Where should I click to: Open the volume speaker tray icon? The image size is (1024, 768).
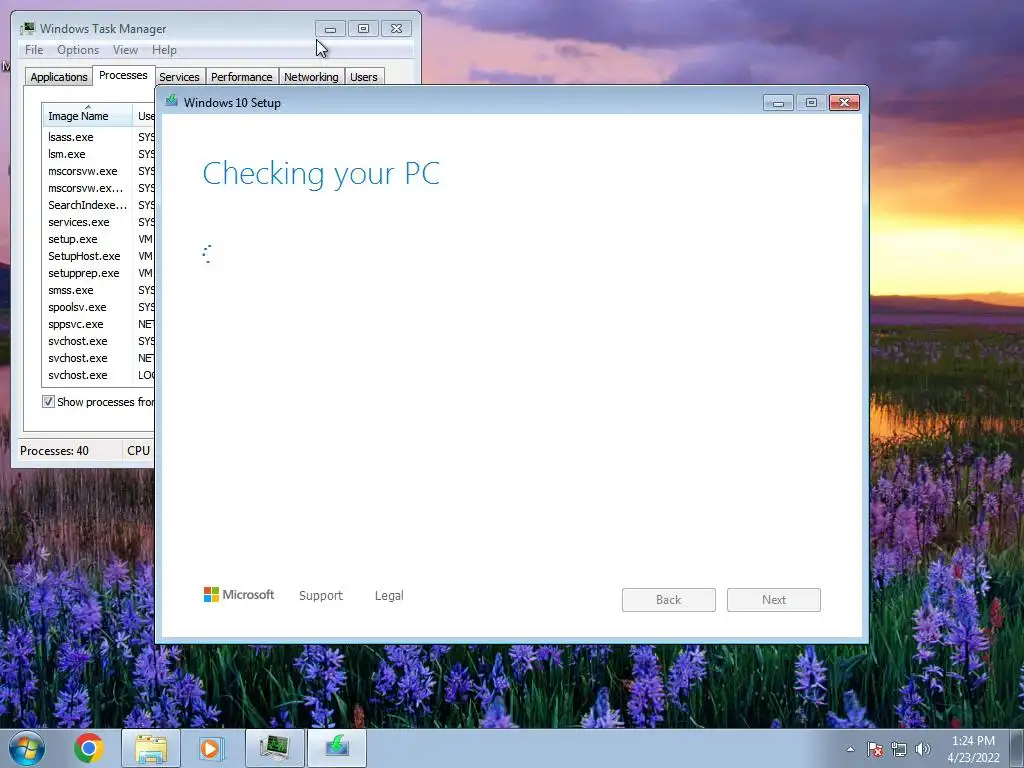coord(922,750)
